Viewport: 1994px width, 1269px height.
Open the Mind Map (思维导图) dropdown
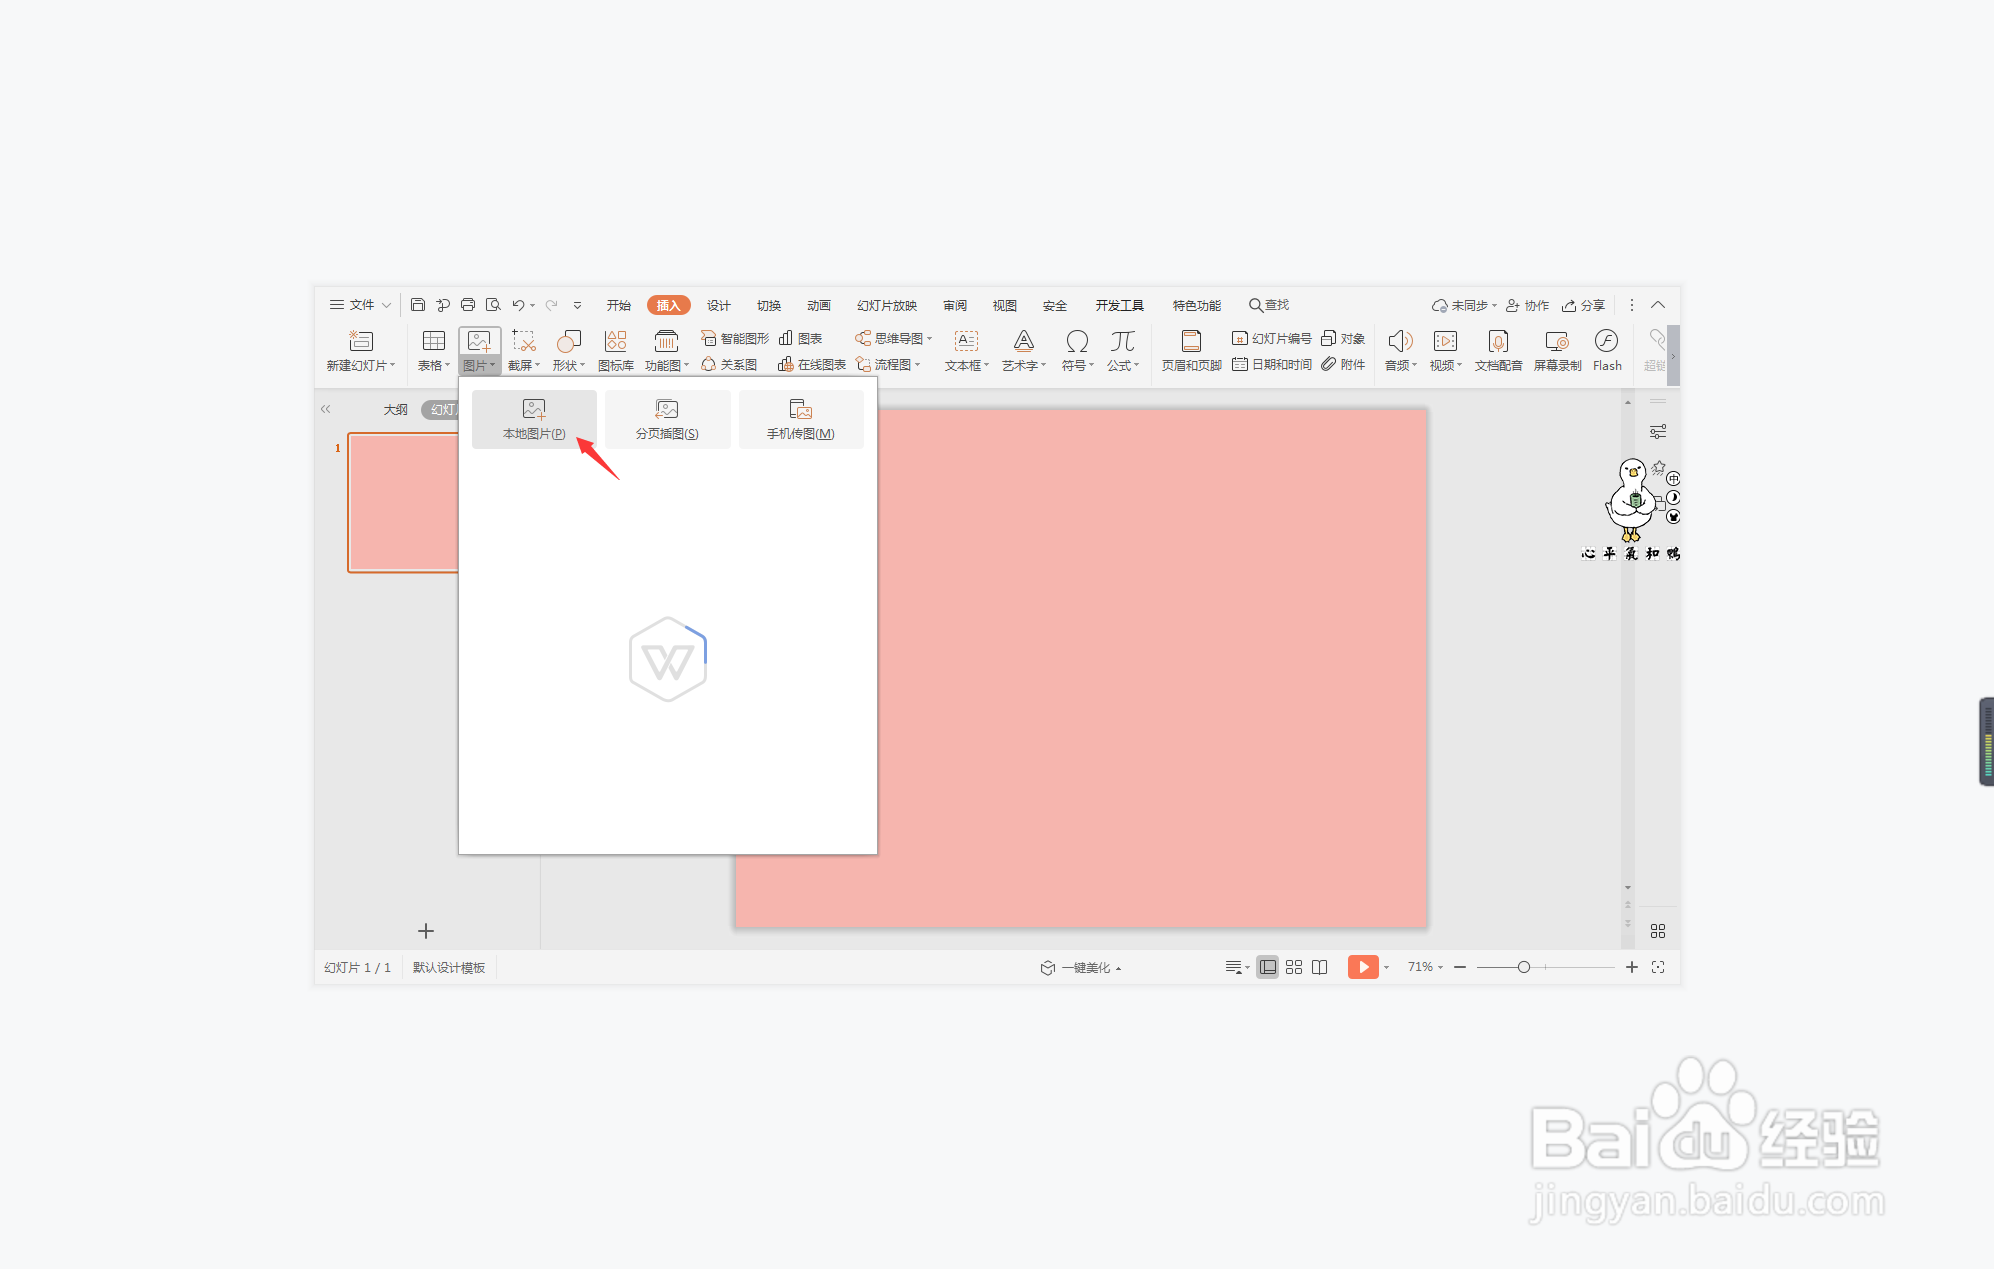pos(894,338)
